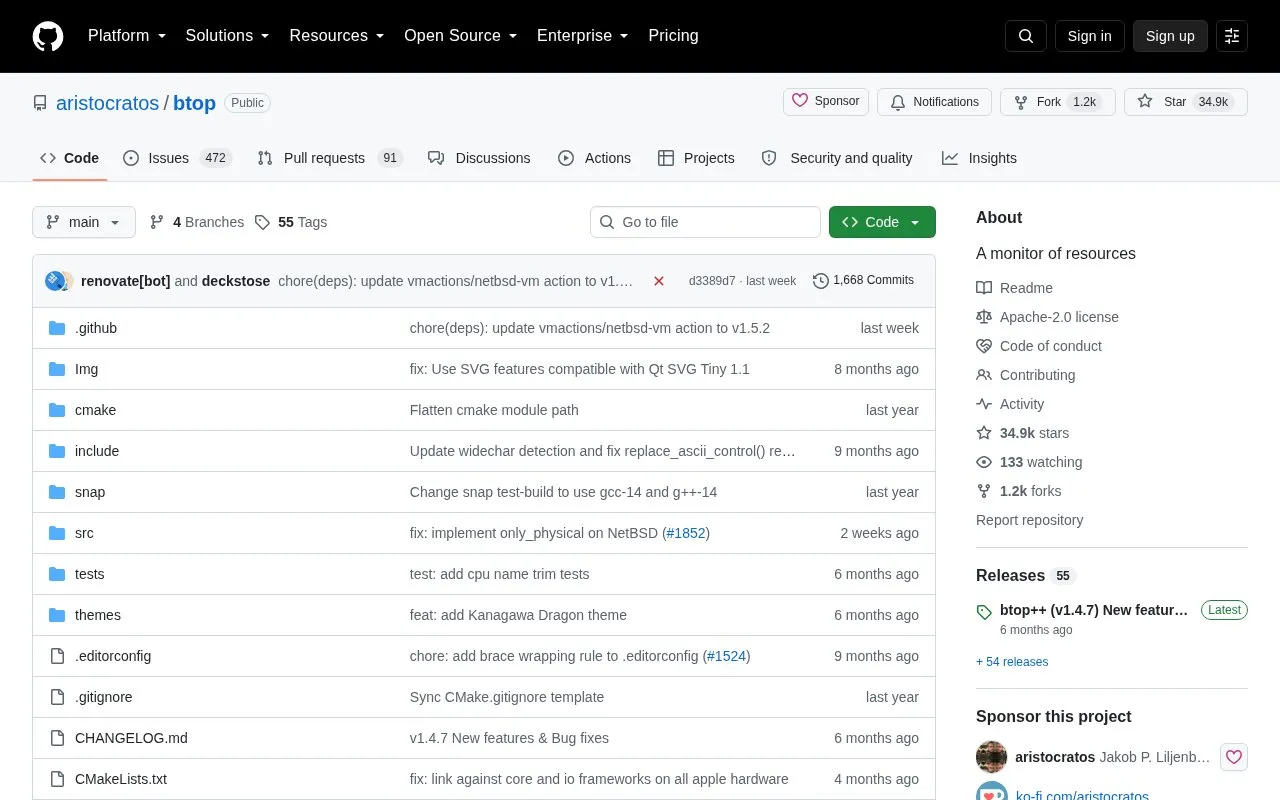1280x800 pixels.
Task: Switch to the Actions tab
Action: pos(594,158)
